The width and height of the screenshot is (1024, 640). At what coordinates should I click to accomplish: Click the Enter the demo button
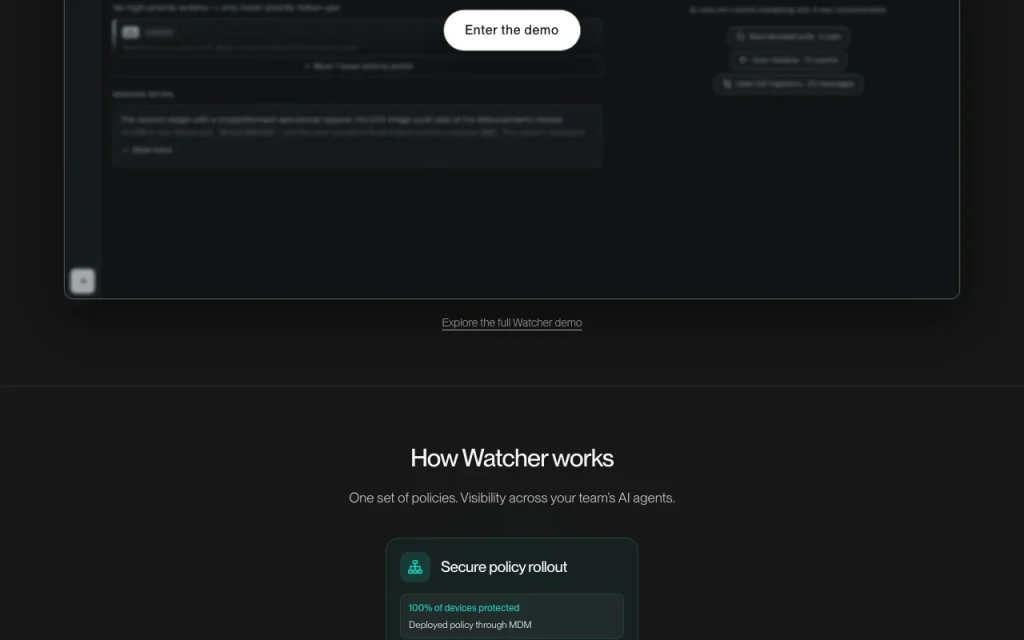point(511,30)
